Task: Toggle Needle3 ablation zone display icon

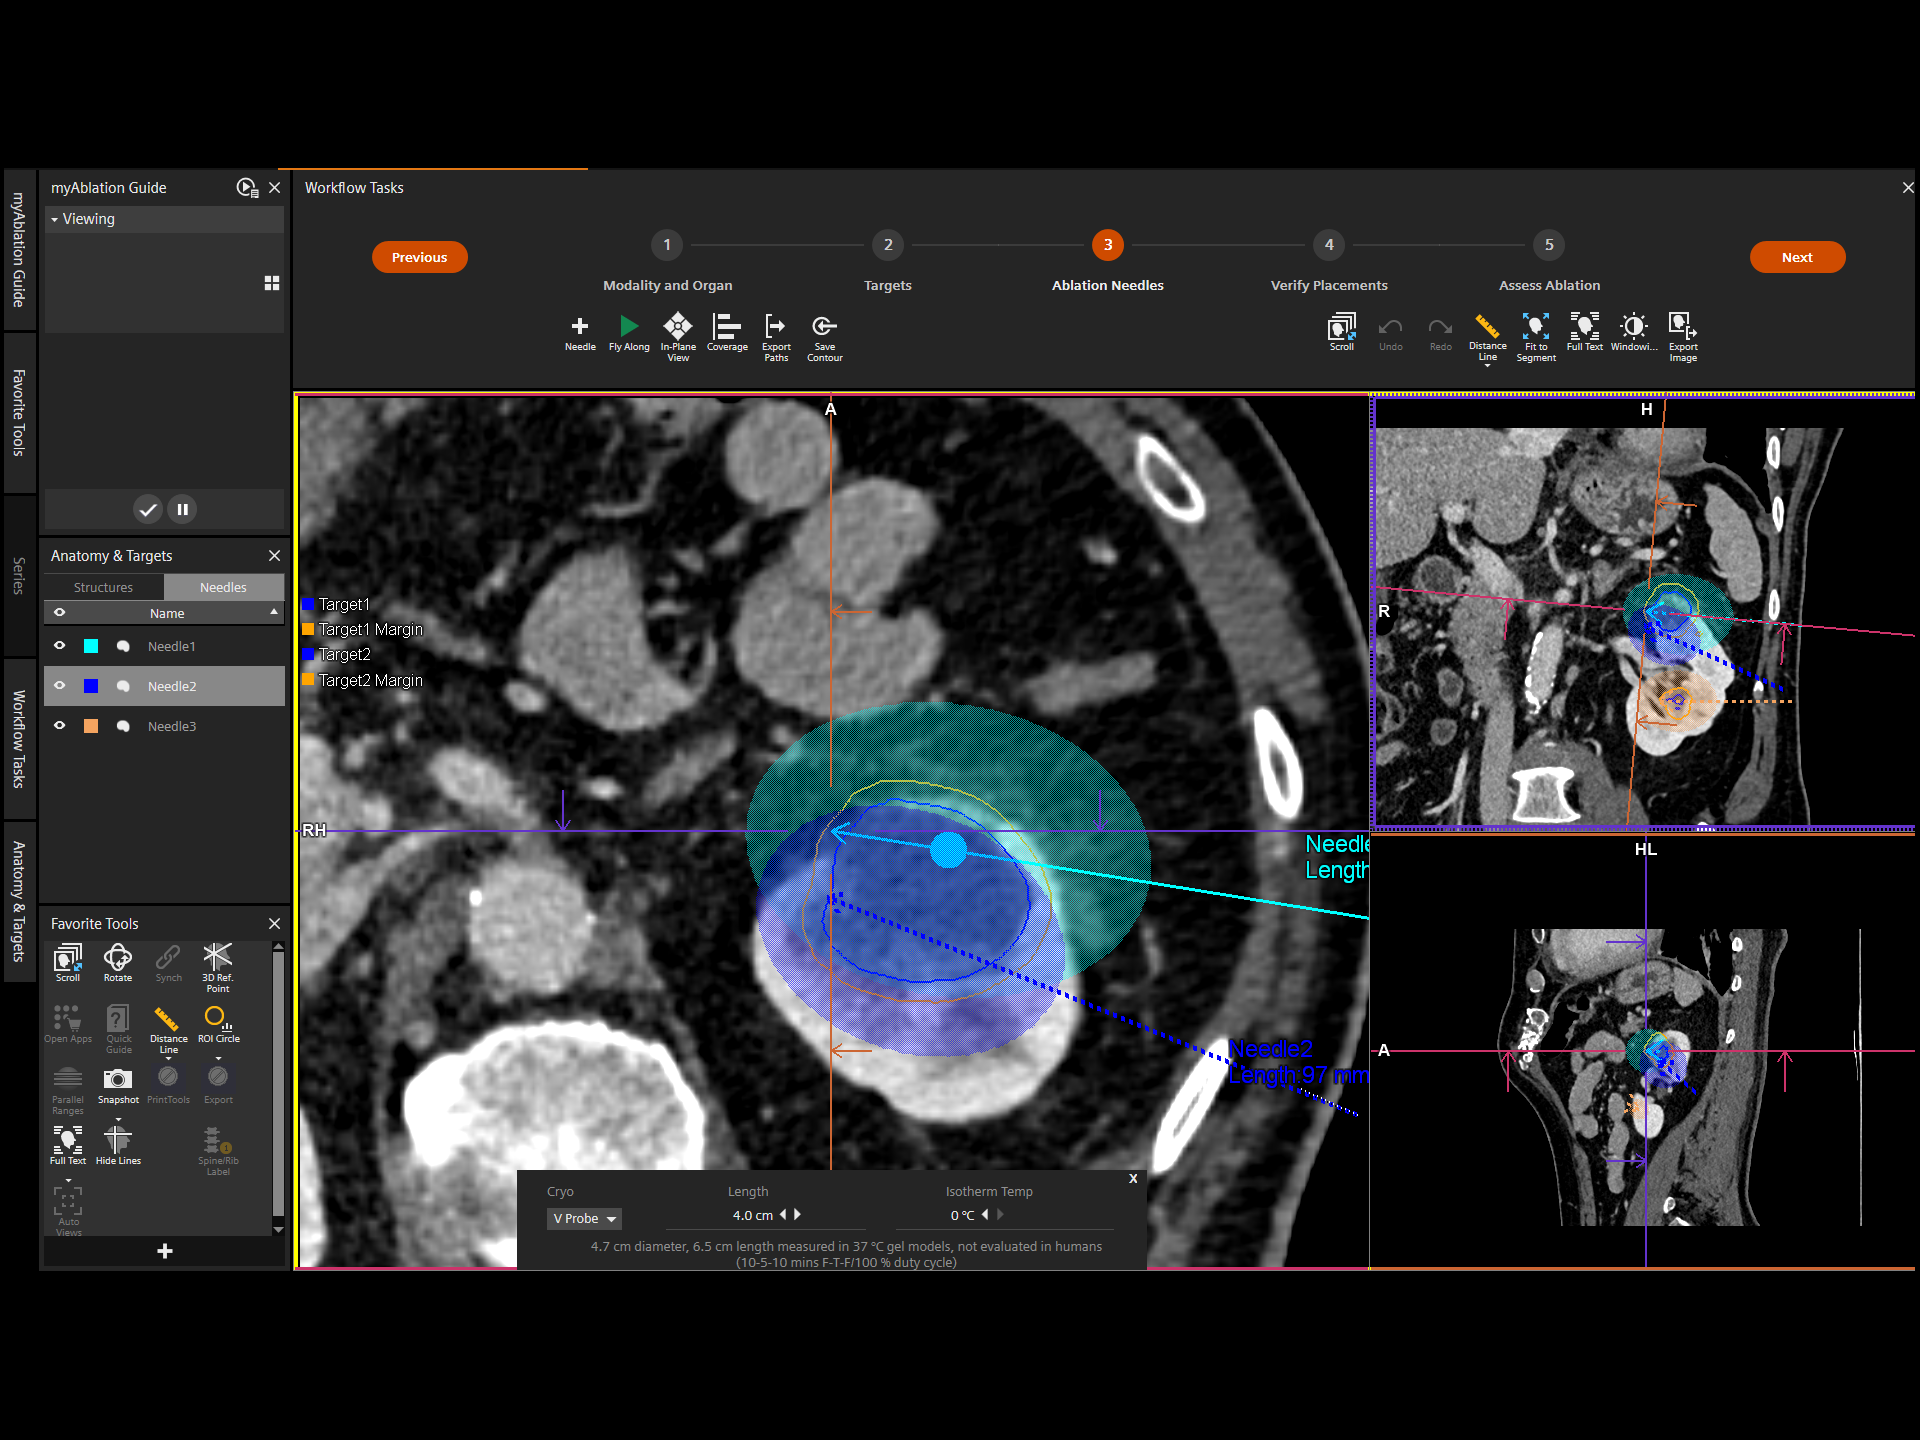Action: 123,726
